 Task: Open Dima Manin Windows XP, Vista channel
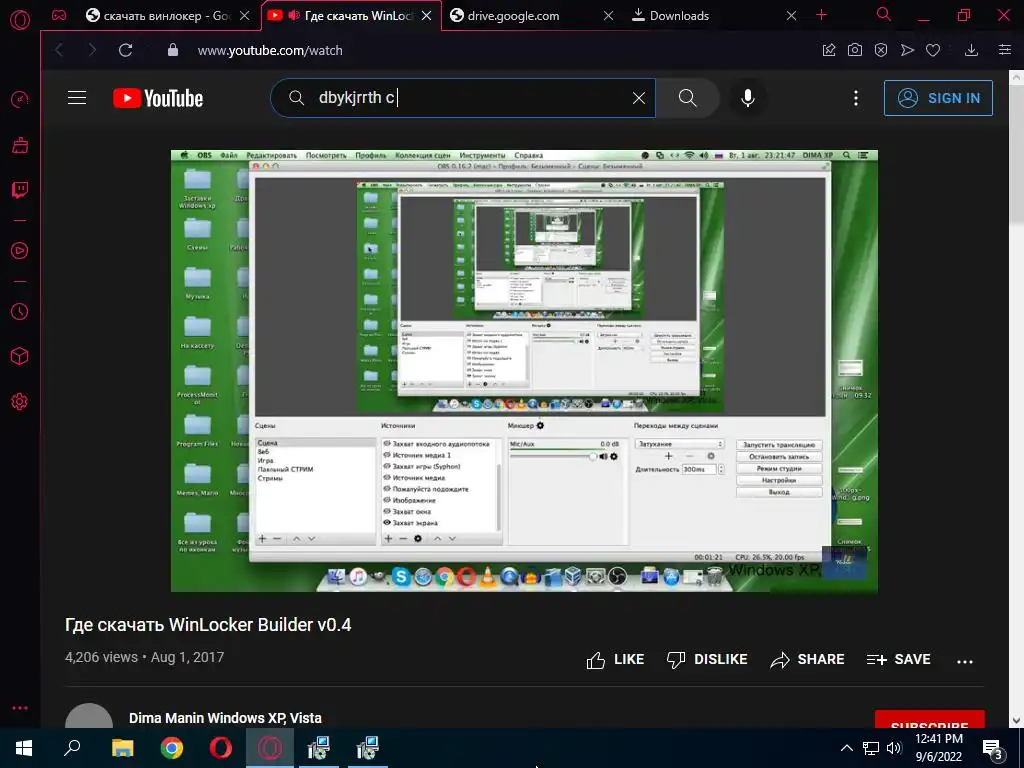tap(225, 718)
